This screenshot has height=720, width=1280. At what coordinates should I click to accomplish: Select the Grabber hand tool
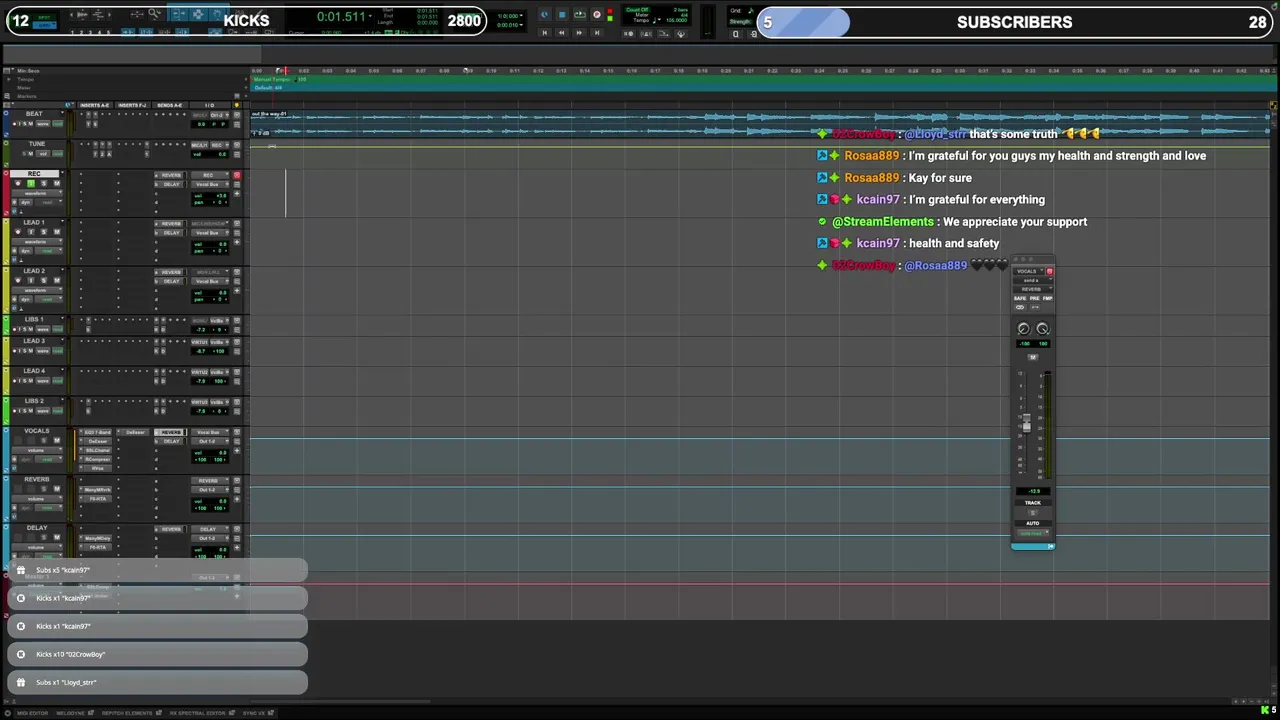[x=219, y=14]
